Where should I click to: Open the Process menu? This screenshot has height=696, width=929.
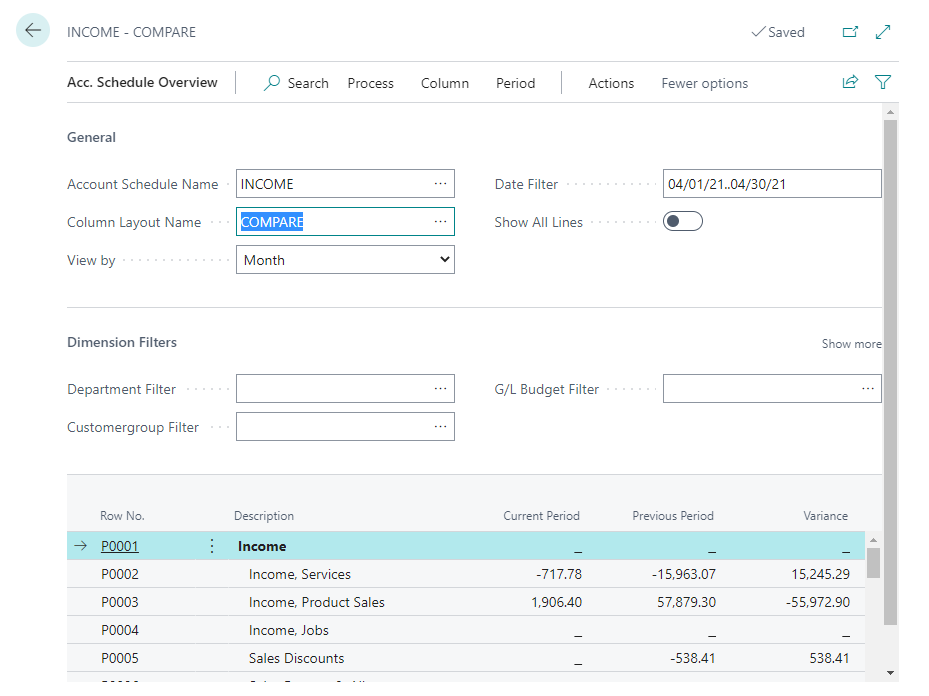tap(370, 84)
